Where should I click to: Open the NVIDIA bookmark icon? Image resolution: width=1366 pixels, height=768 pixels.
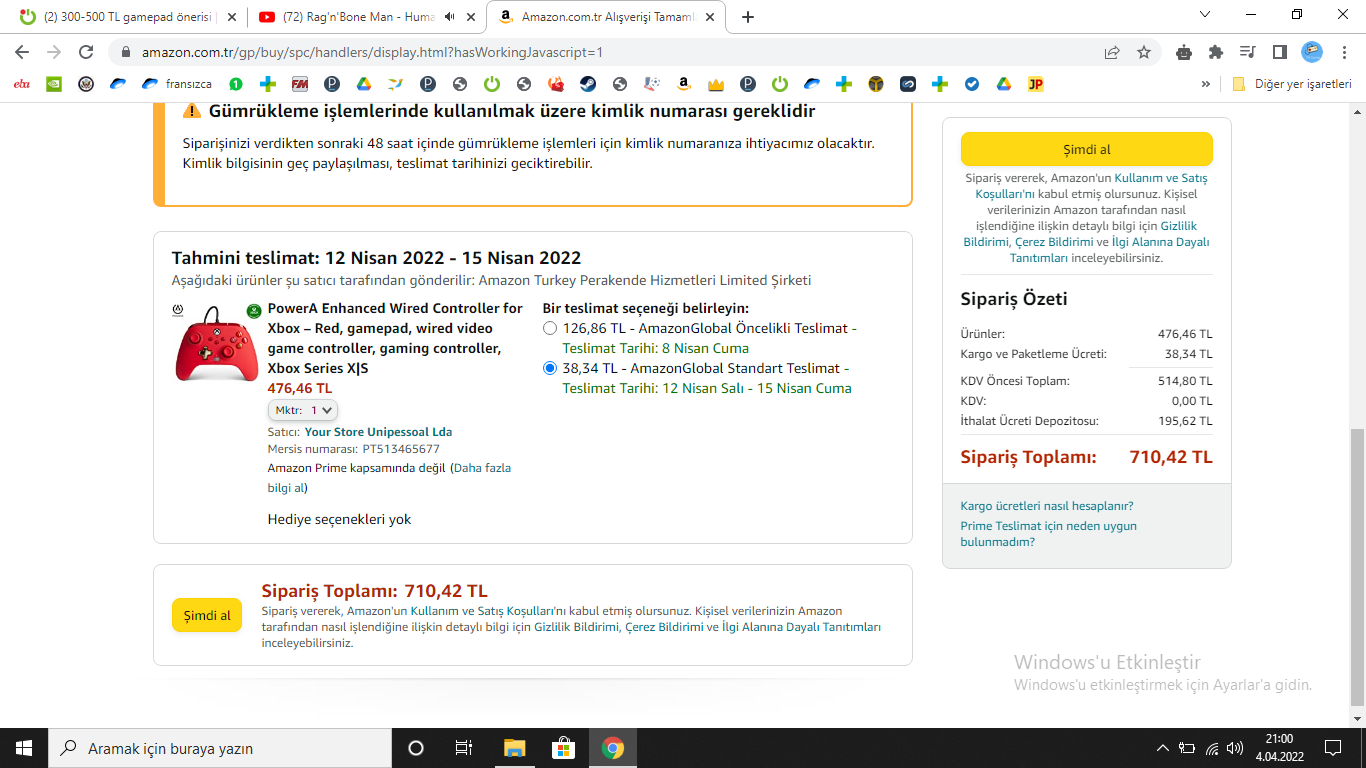[x=54, y=84]
